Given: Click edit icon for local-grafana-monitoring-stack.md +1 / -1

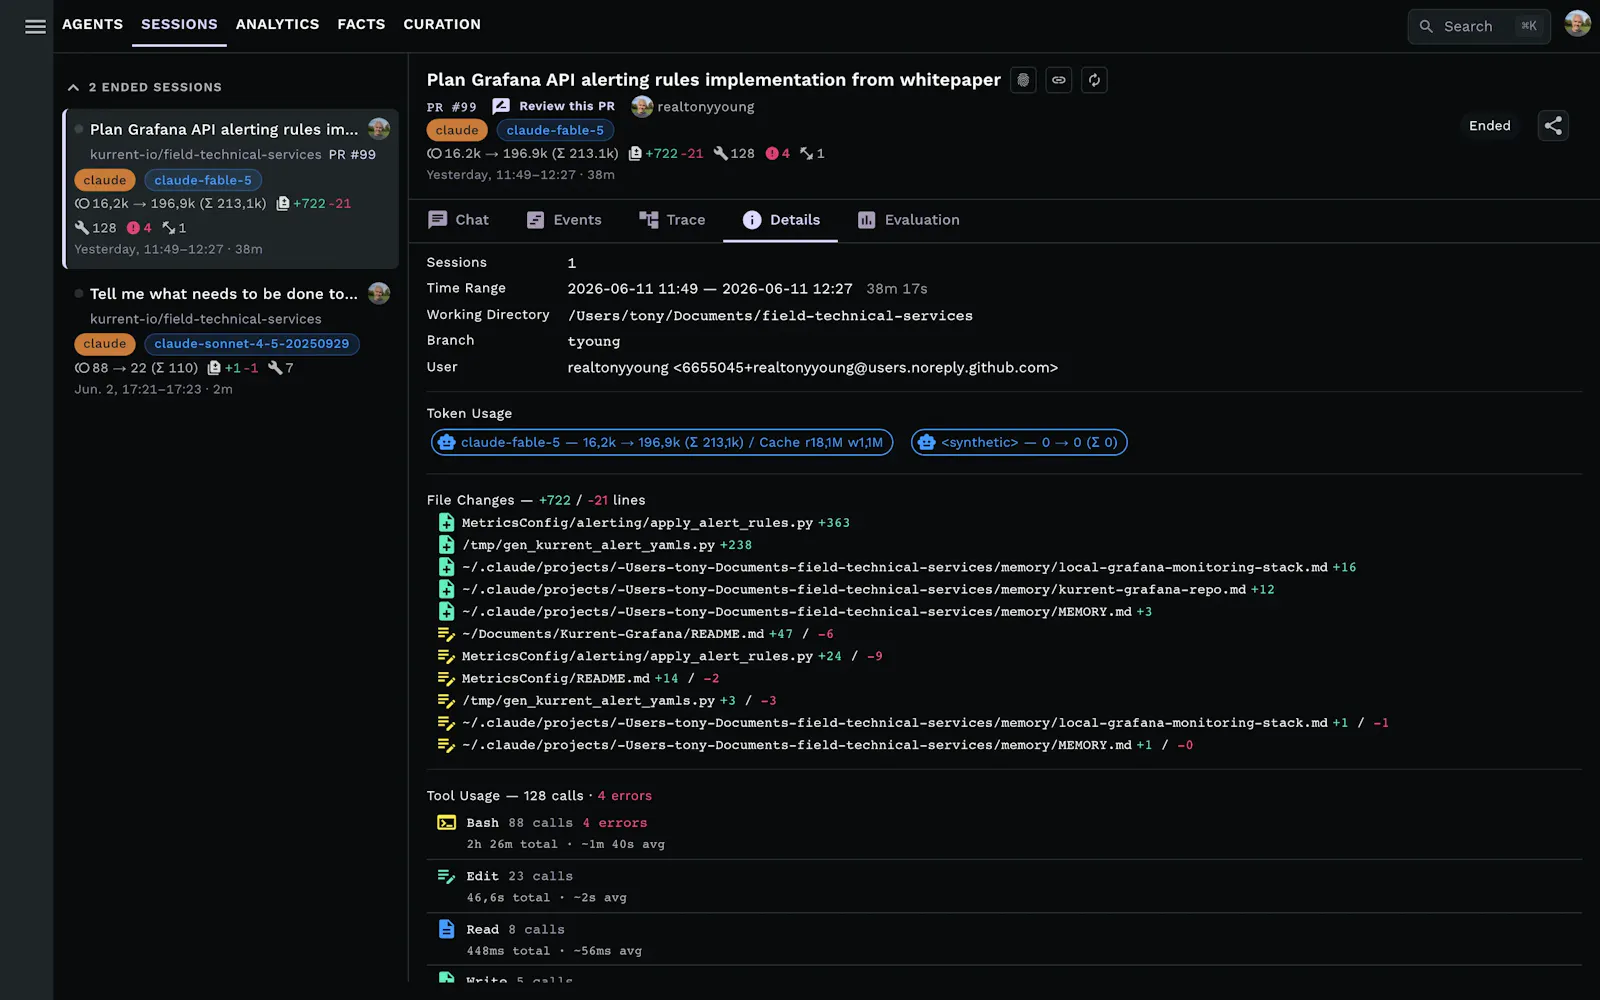Looking at the screenshot, I should pos(446,722).
